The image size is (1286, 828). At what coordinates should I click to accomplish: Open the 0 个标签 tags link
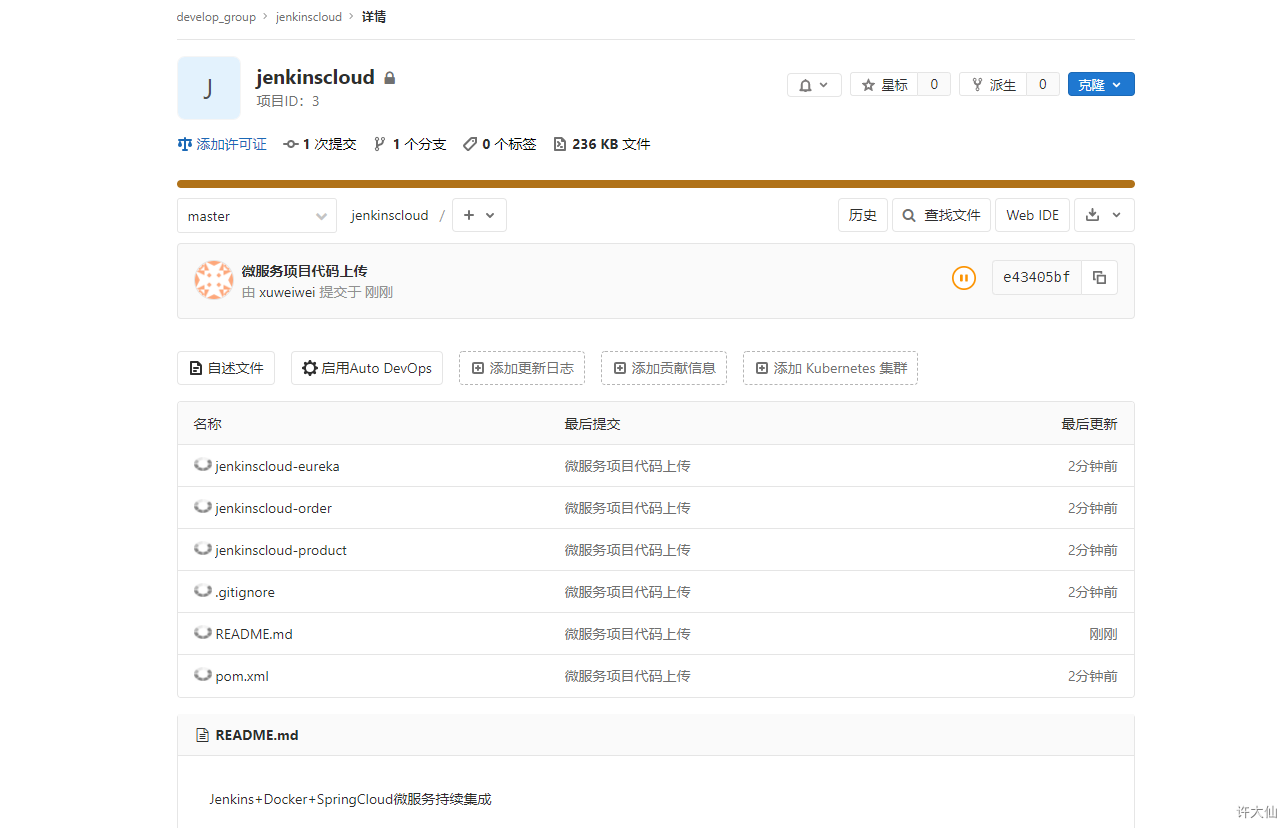point(500,144)
